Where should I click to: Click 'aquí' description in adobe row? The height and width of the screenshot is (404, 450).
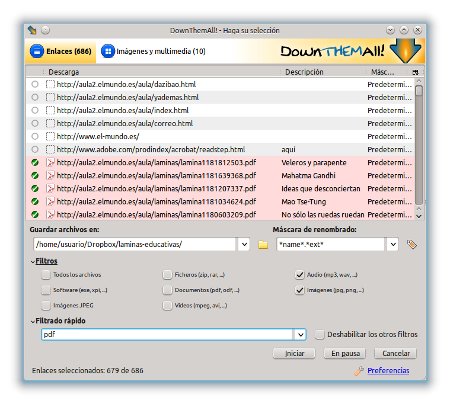(288, 150)
